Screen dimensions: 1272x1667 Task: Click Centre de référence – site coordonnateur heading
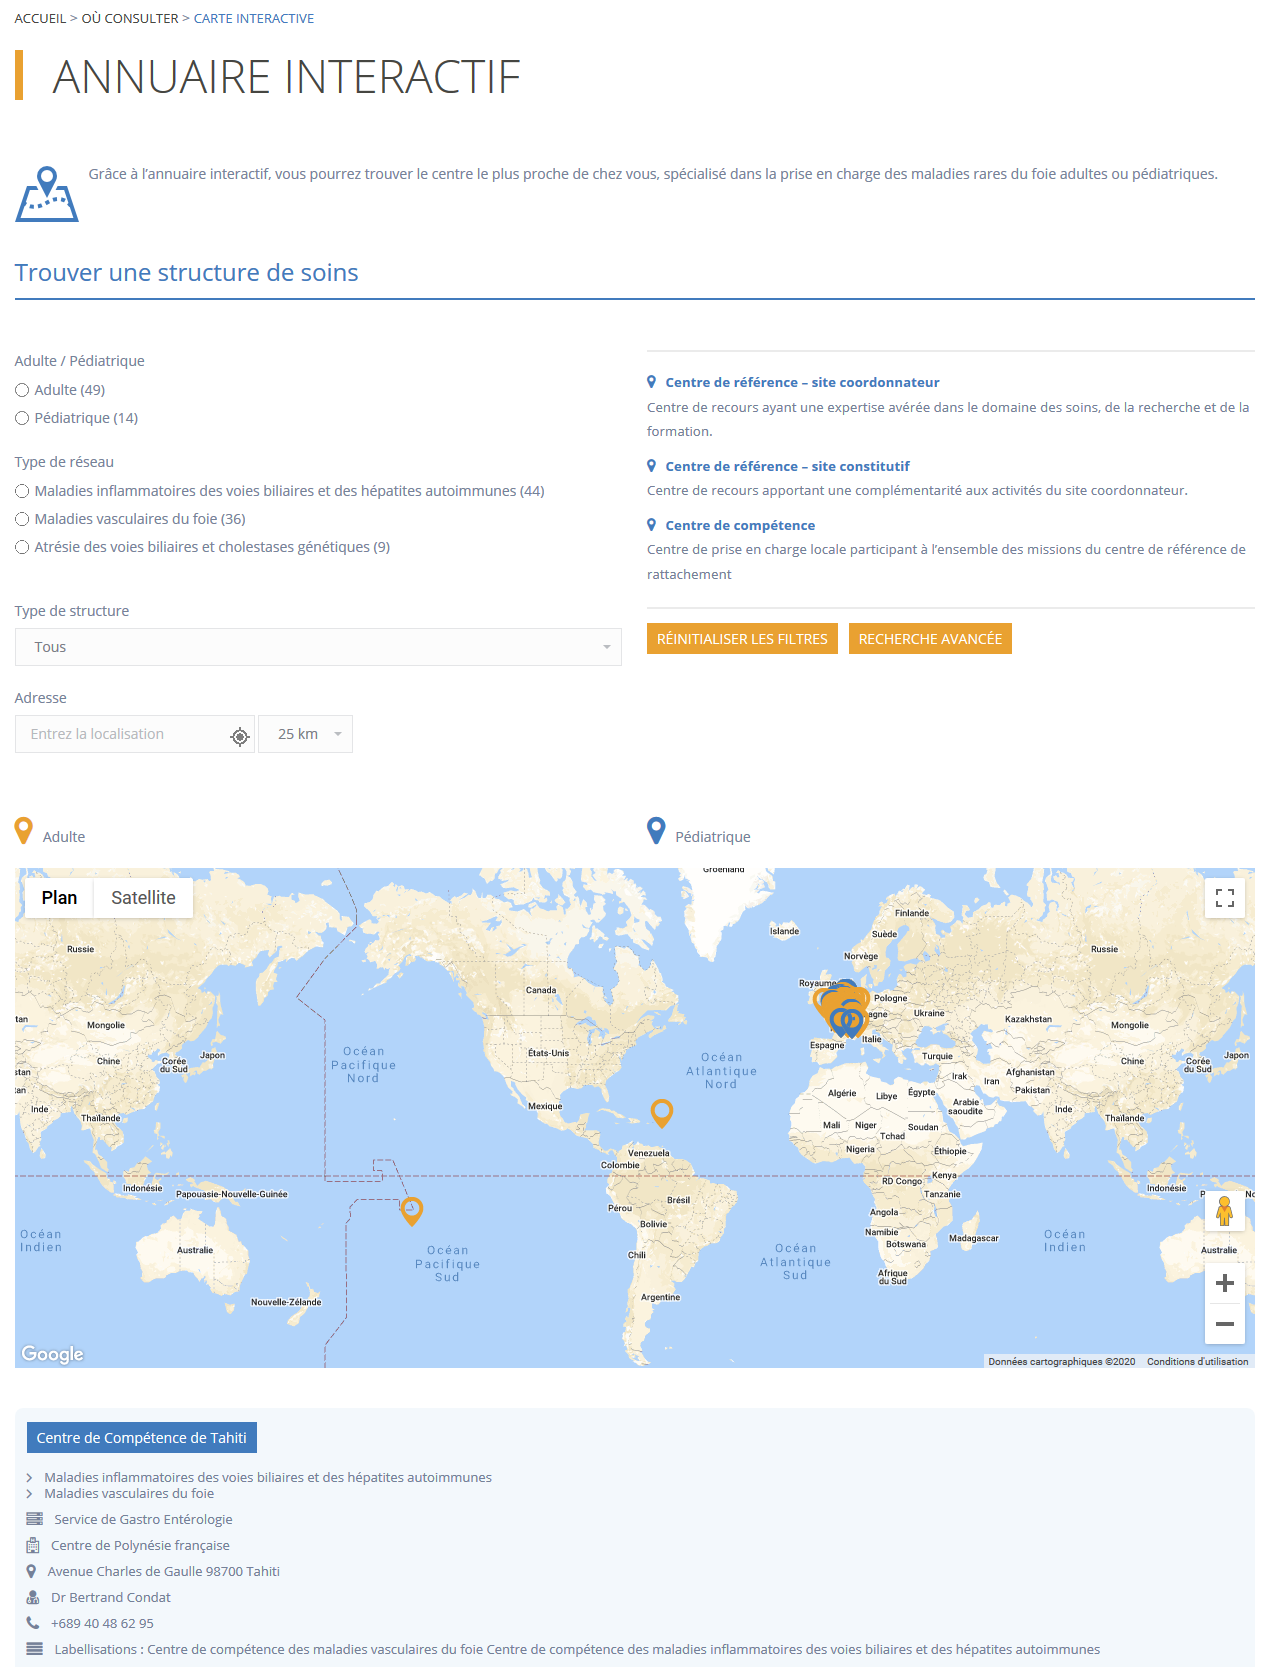[x=802, y=382]
